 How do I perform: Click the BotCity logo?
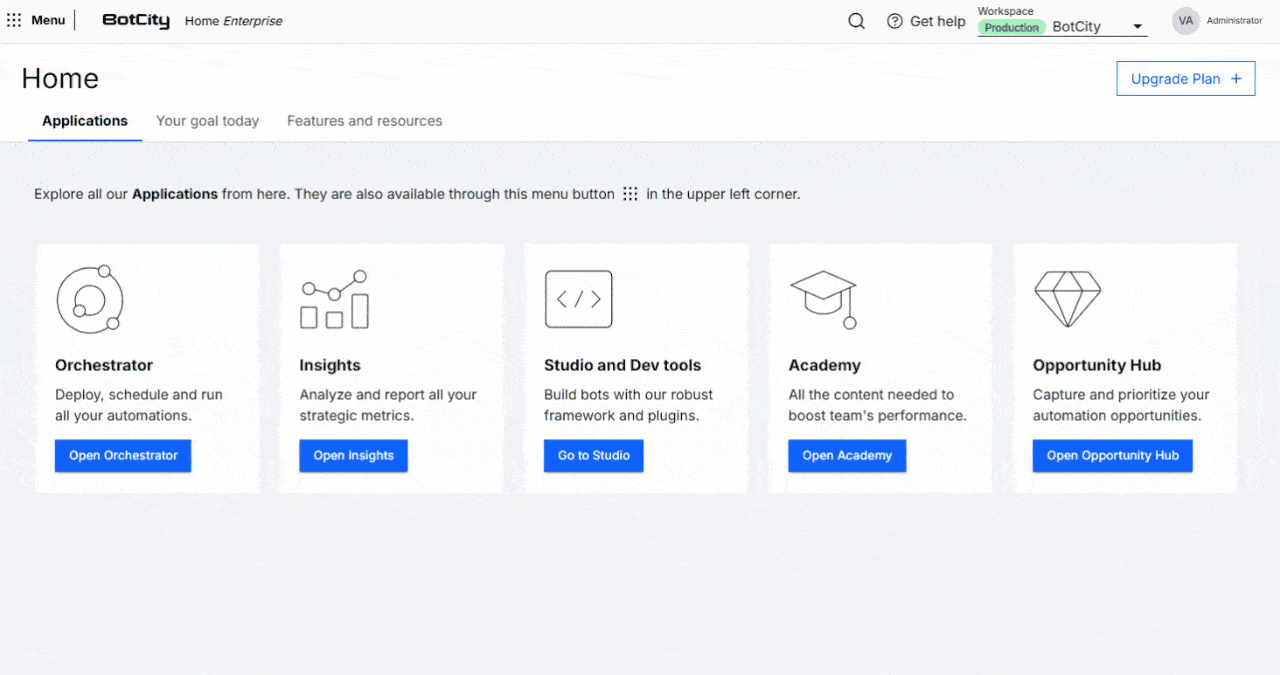click(136, 21)
